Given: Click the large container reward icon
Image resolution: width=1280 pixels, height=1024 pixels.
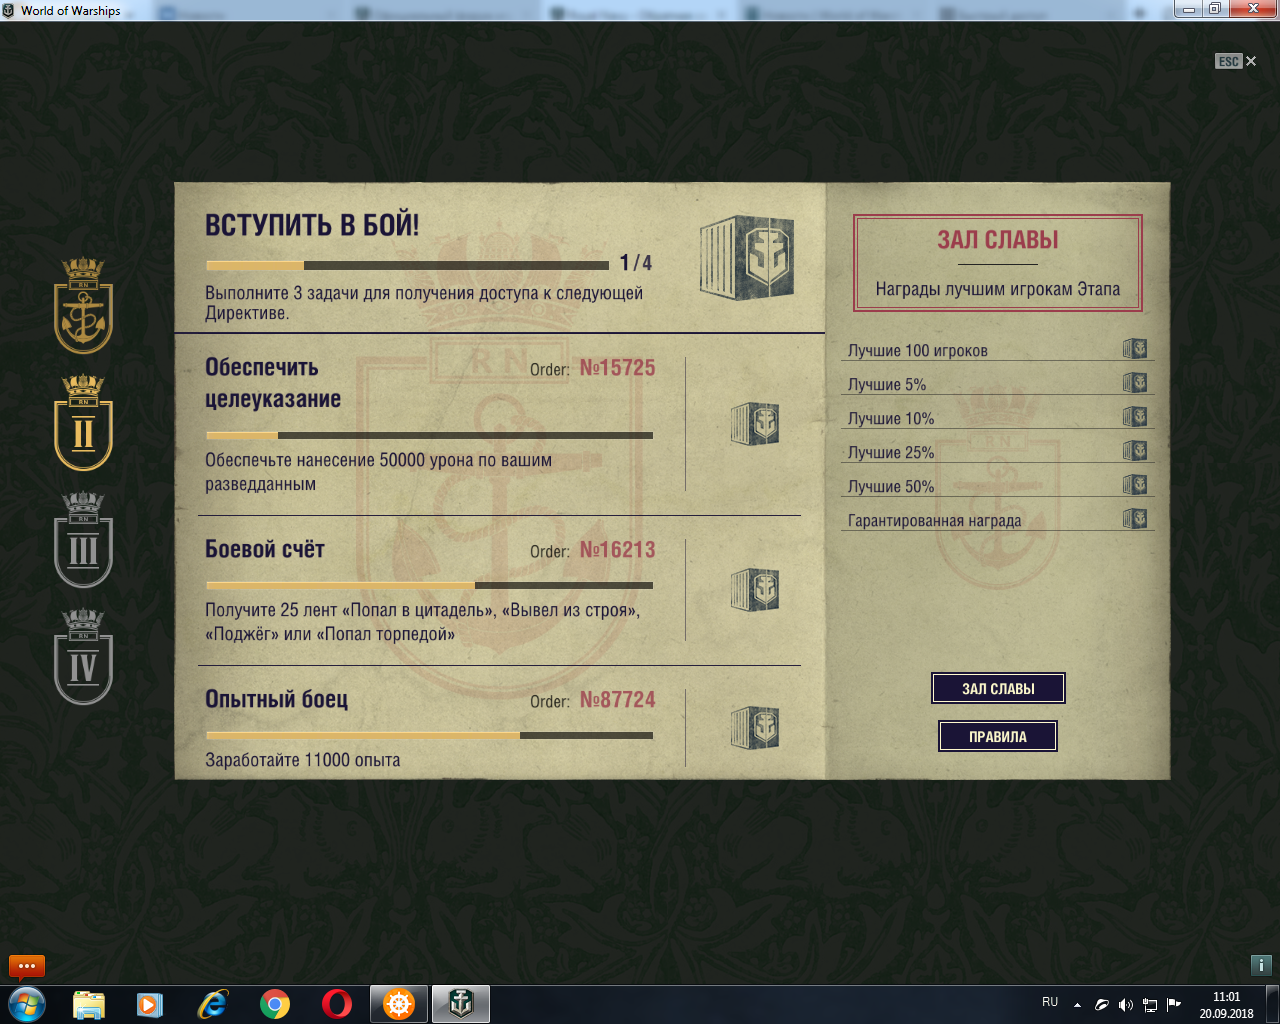Looking at the screenshot, I should coord(747,257).
